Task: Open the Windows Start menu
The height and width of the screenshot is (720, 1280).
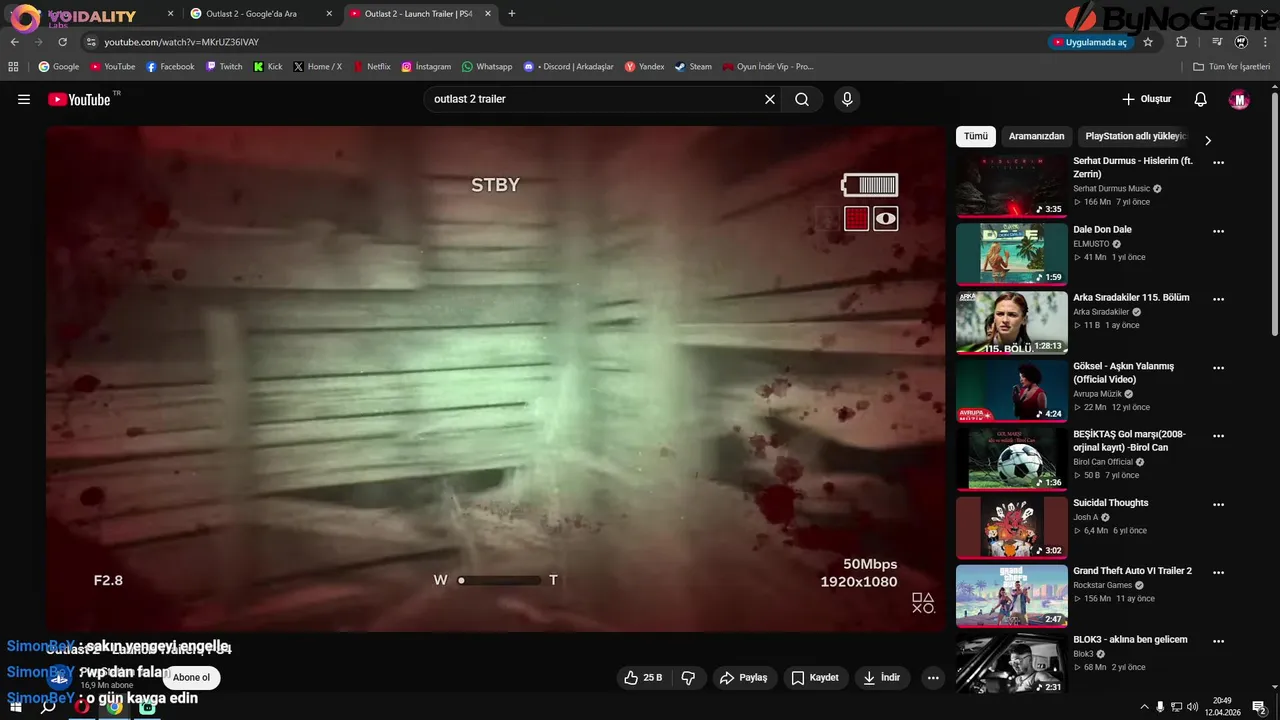Action: click(16, 707)
